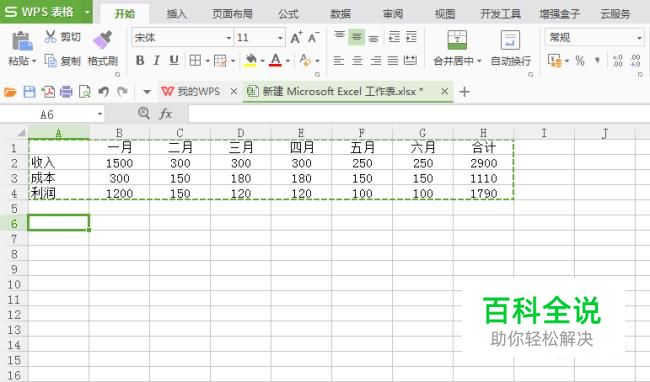Export to PDF icon
650x382 pixels.
[x=48, y=92]
